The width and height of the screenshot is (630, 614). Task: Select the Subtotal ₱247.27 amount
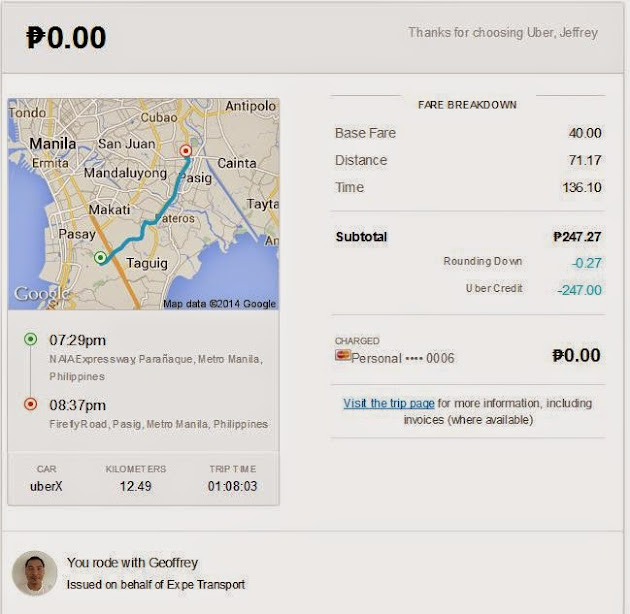pyautogui.click(x=577, y=237)
